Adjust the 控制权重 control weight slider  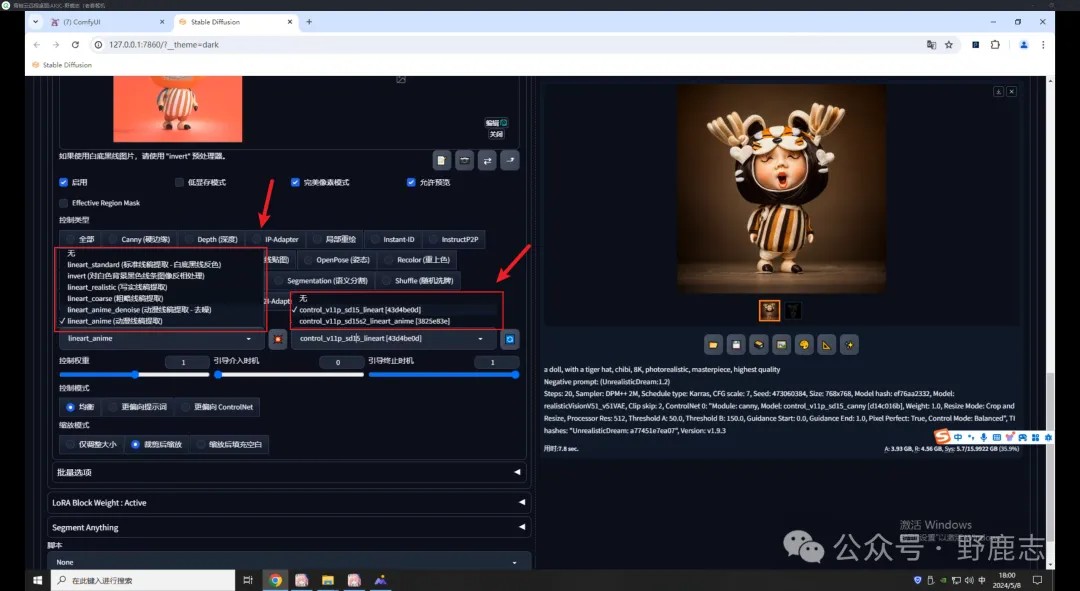(x=134, y=375)
